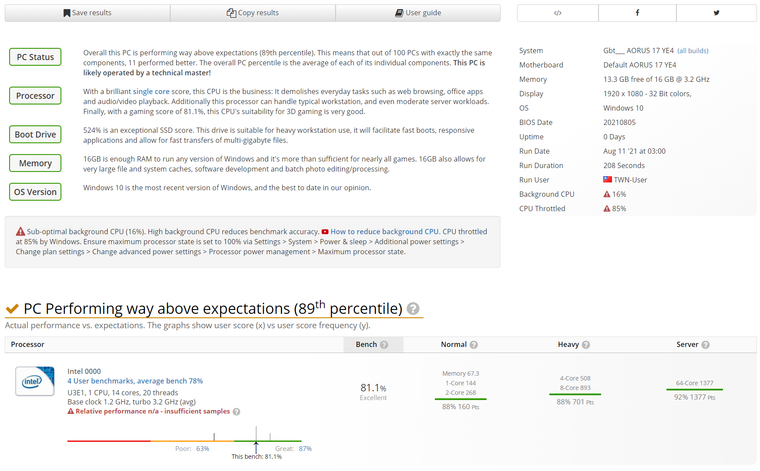Click the Boot Drive button
Screen dimensions: 760x471
(x=35, y=134)
